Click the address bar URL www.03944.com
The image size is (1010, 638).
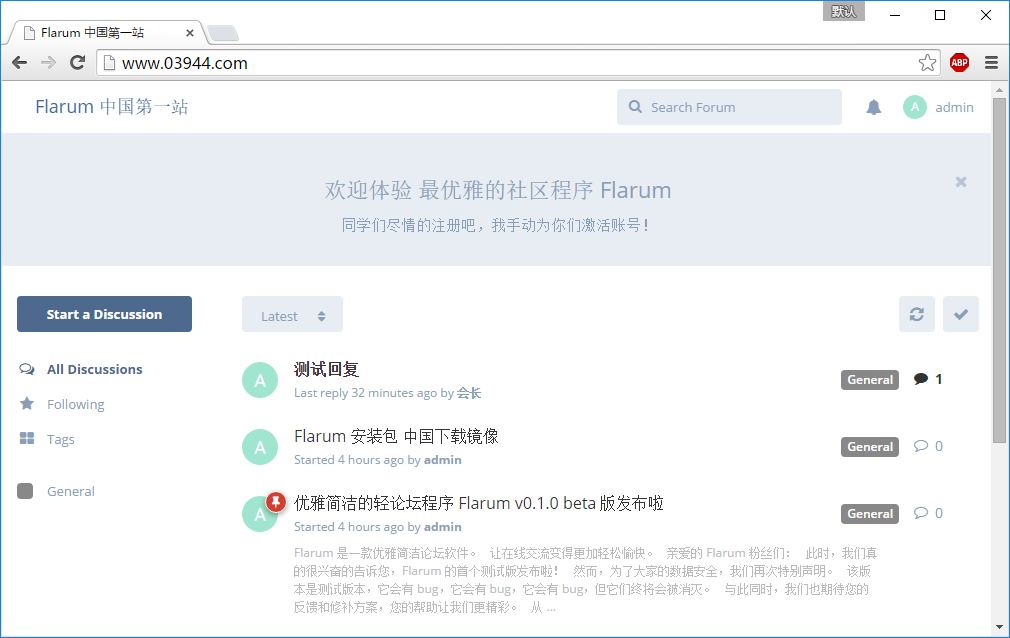tap(184, 63)
